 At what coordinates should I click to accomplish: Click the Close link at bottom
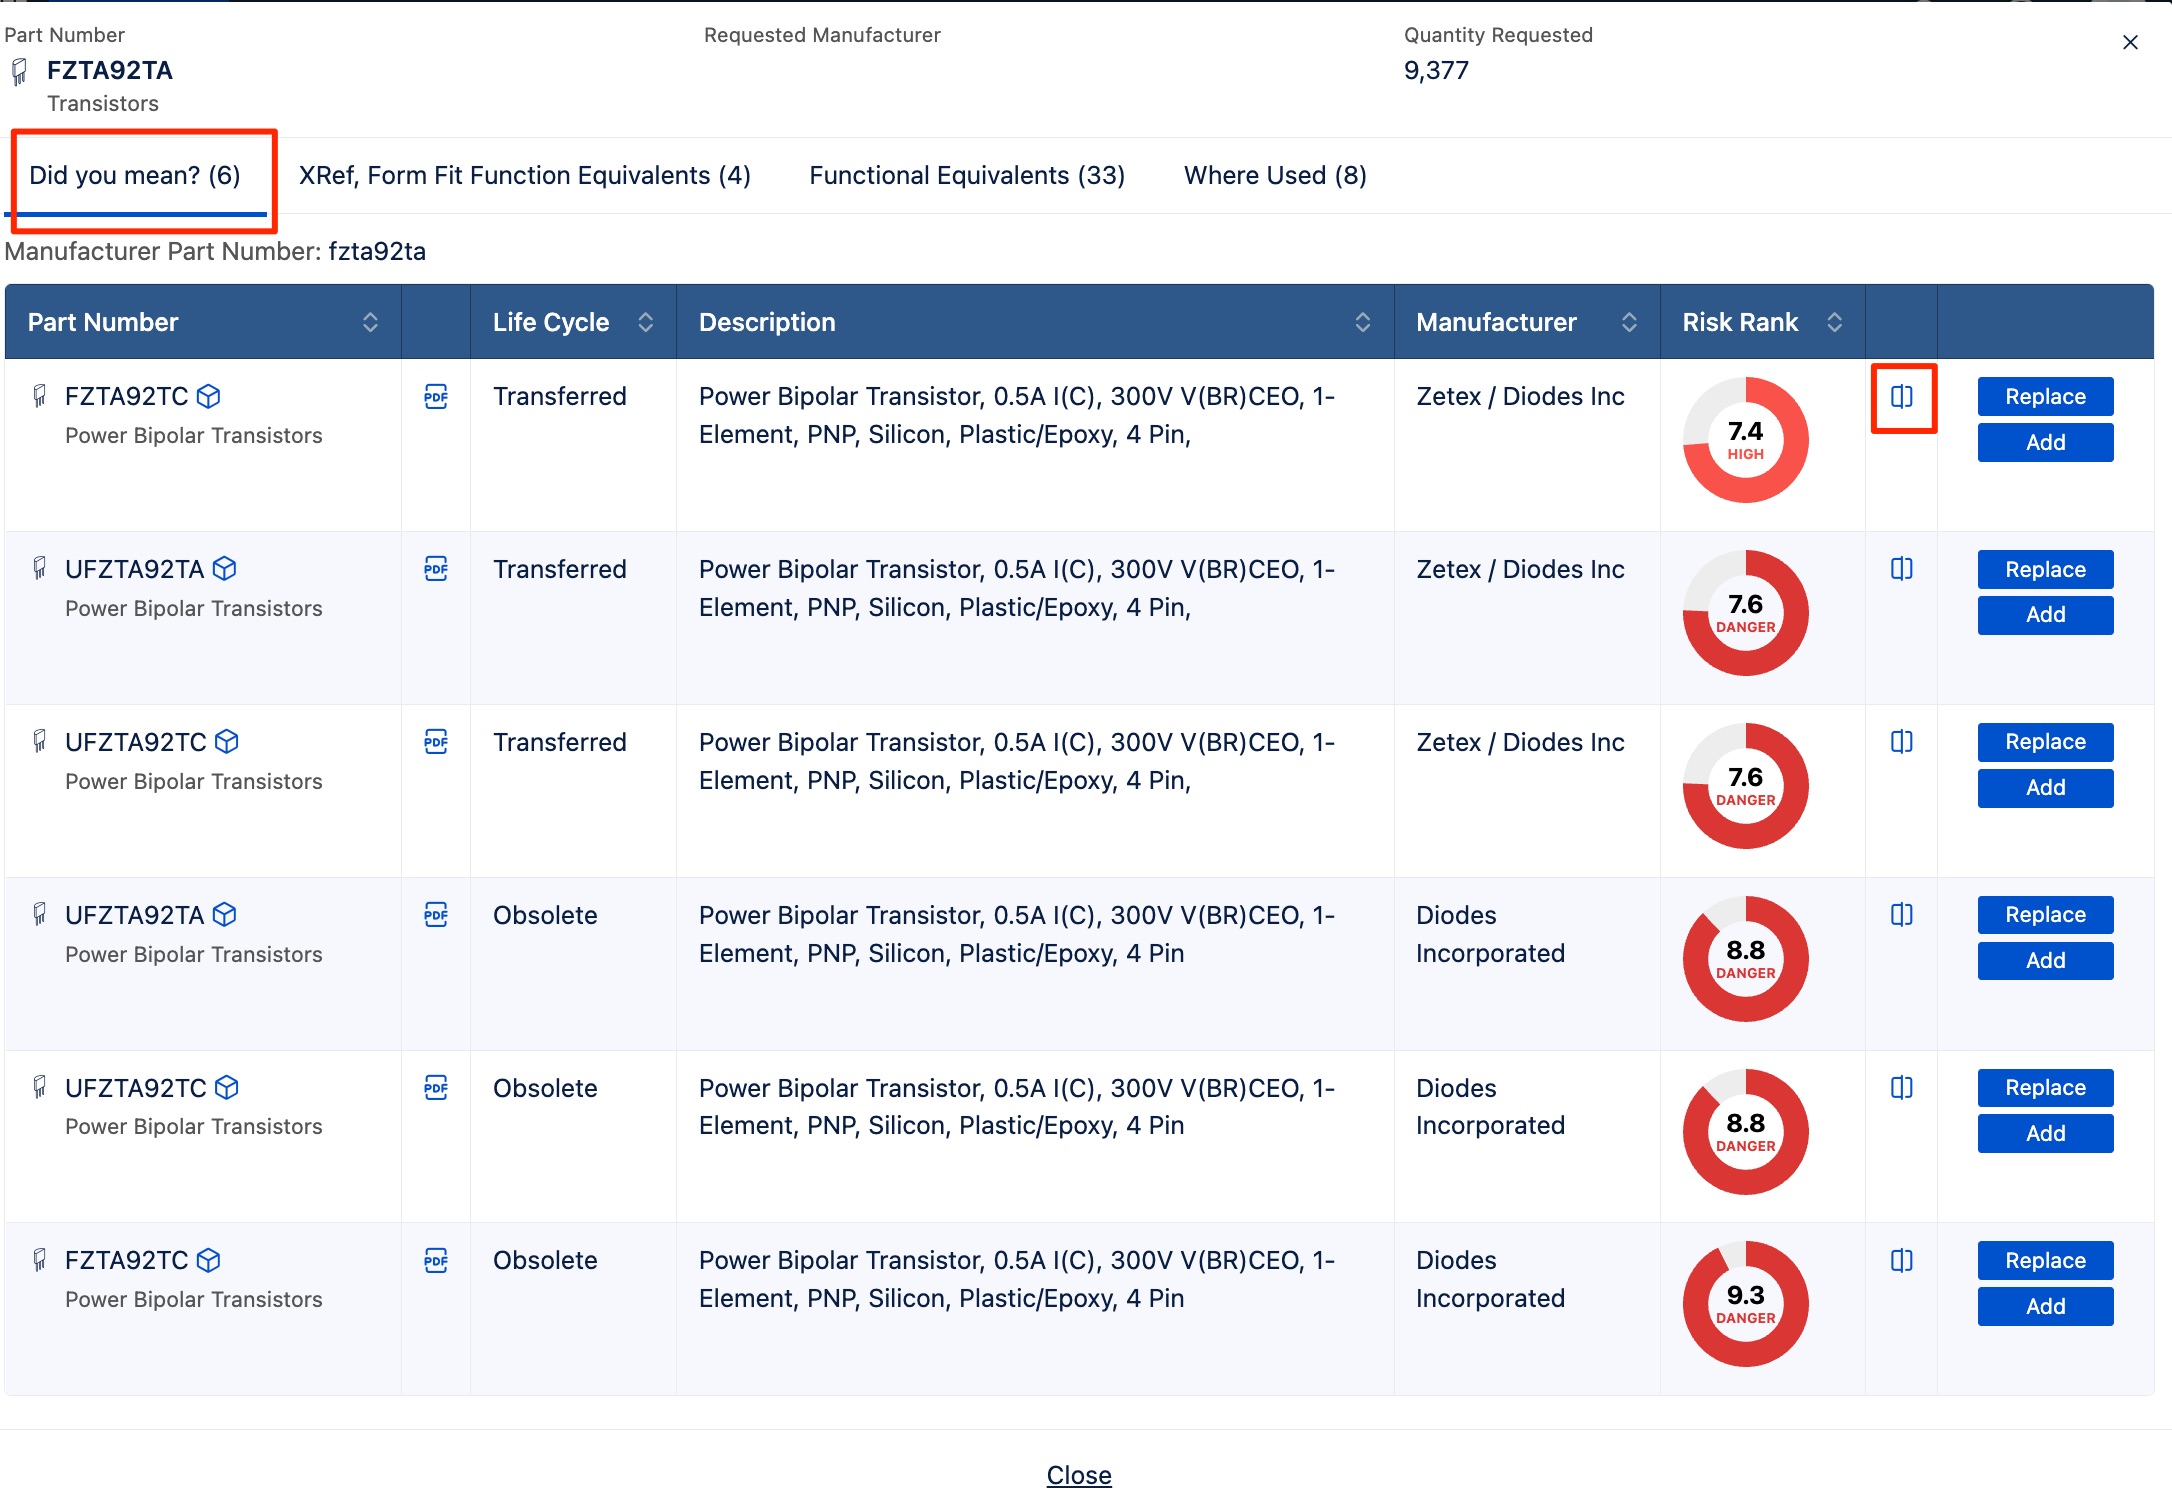1079,1475
